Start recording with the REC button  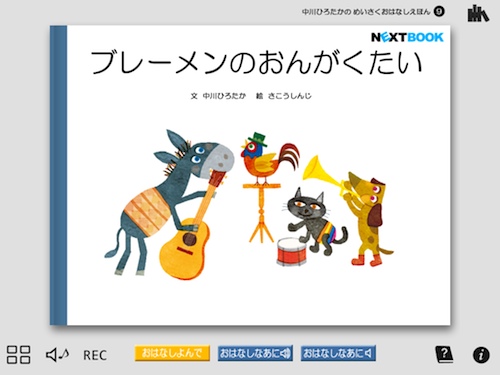[x=95, y=355]
